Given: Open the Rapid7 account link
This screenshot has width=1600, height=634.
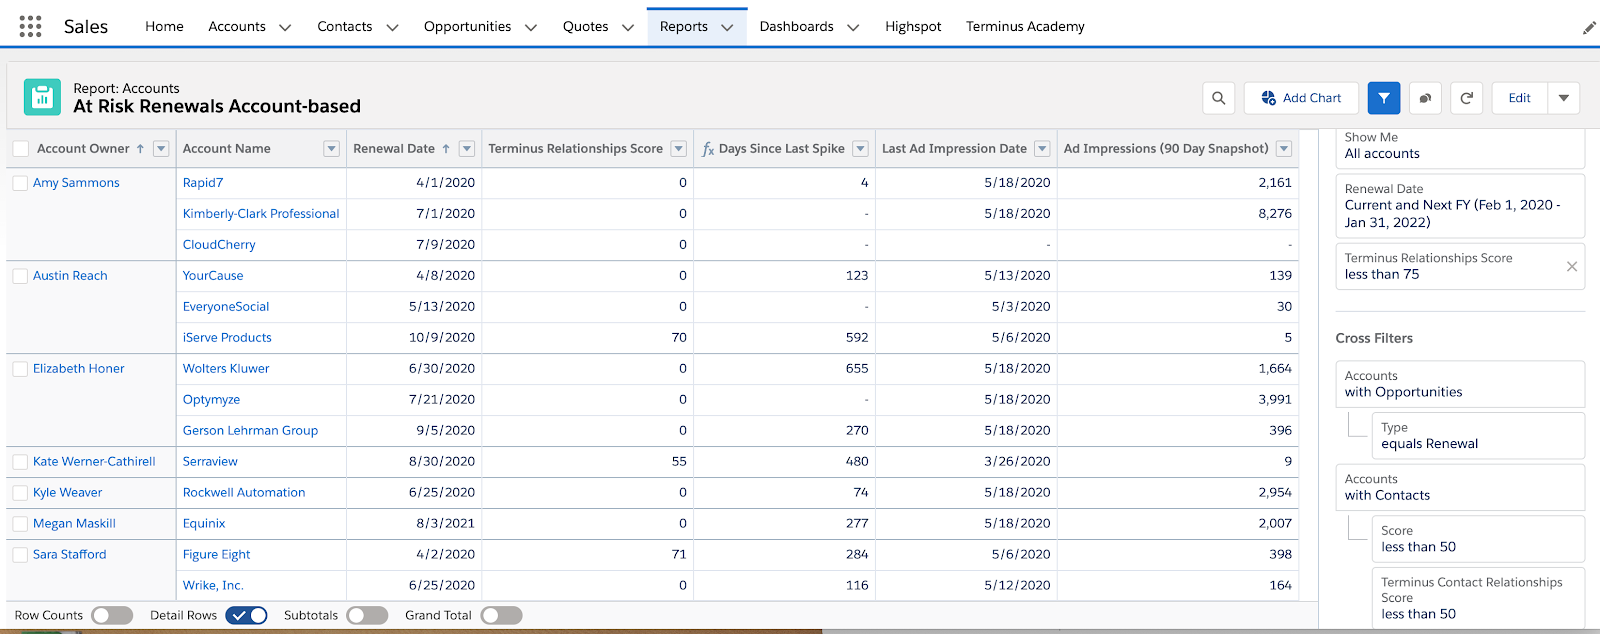Looking at the screenshot, I should (x=203, y=183).
